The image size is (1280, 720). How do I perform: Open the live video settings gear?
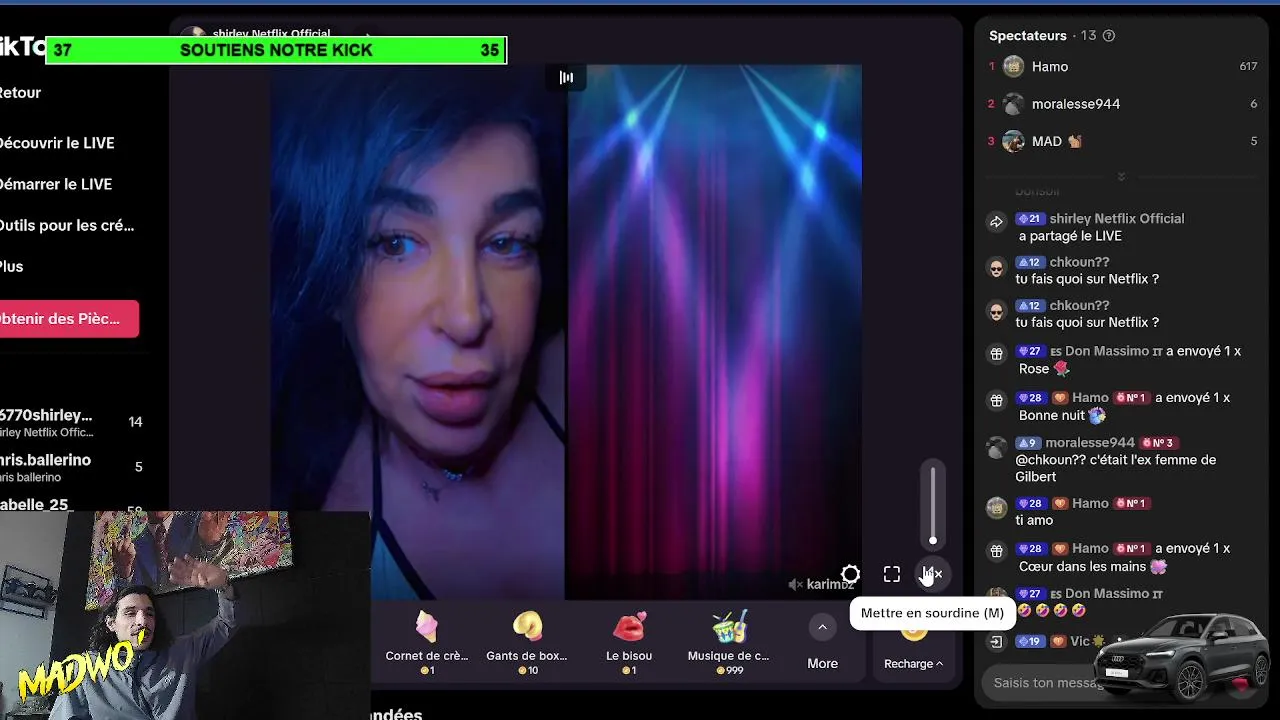(x=850, y=574)
